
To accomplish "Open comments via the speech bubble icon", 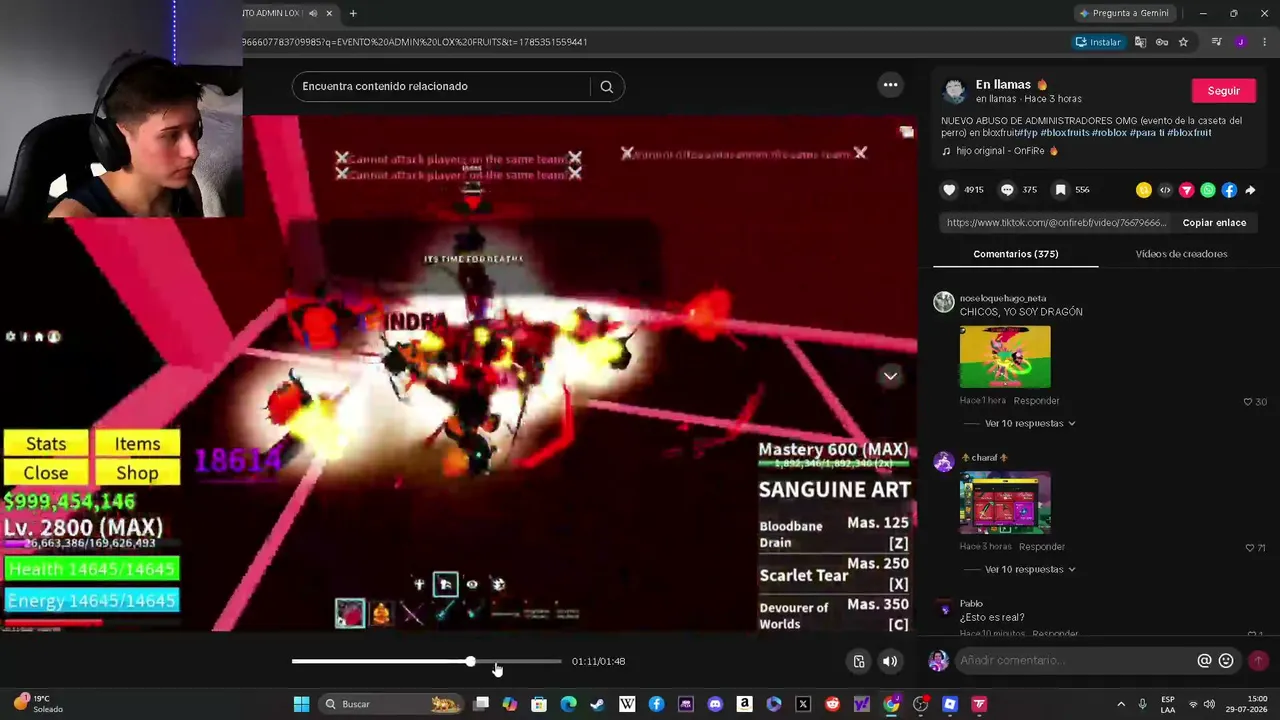I will pyautogui.click(x=1007, y=190).
